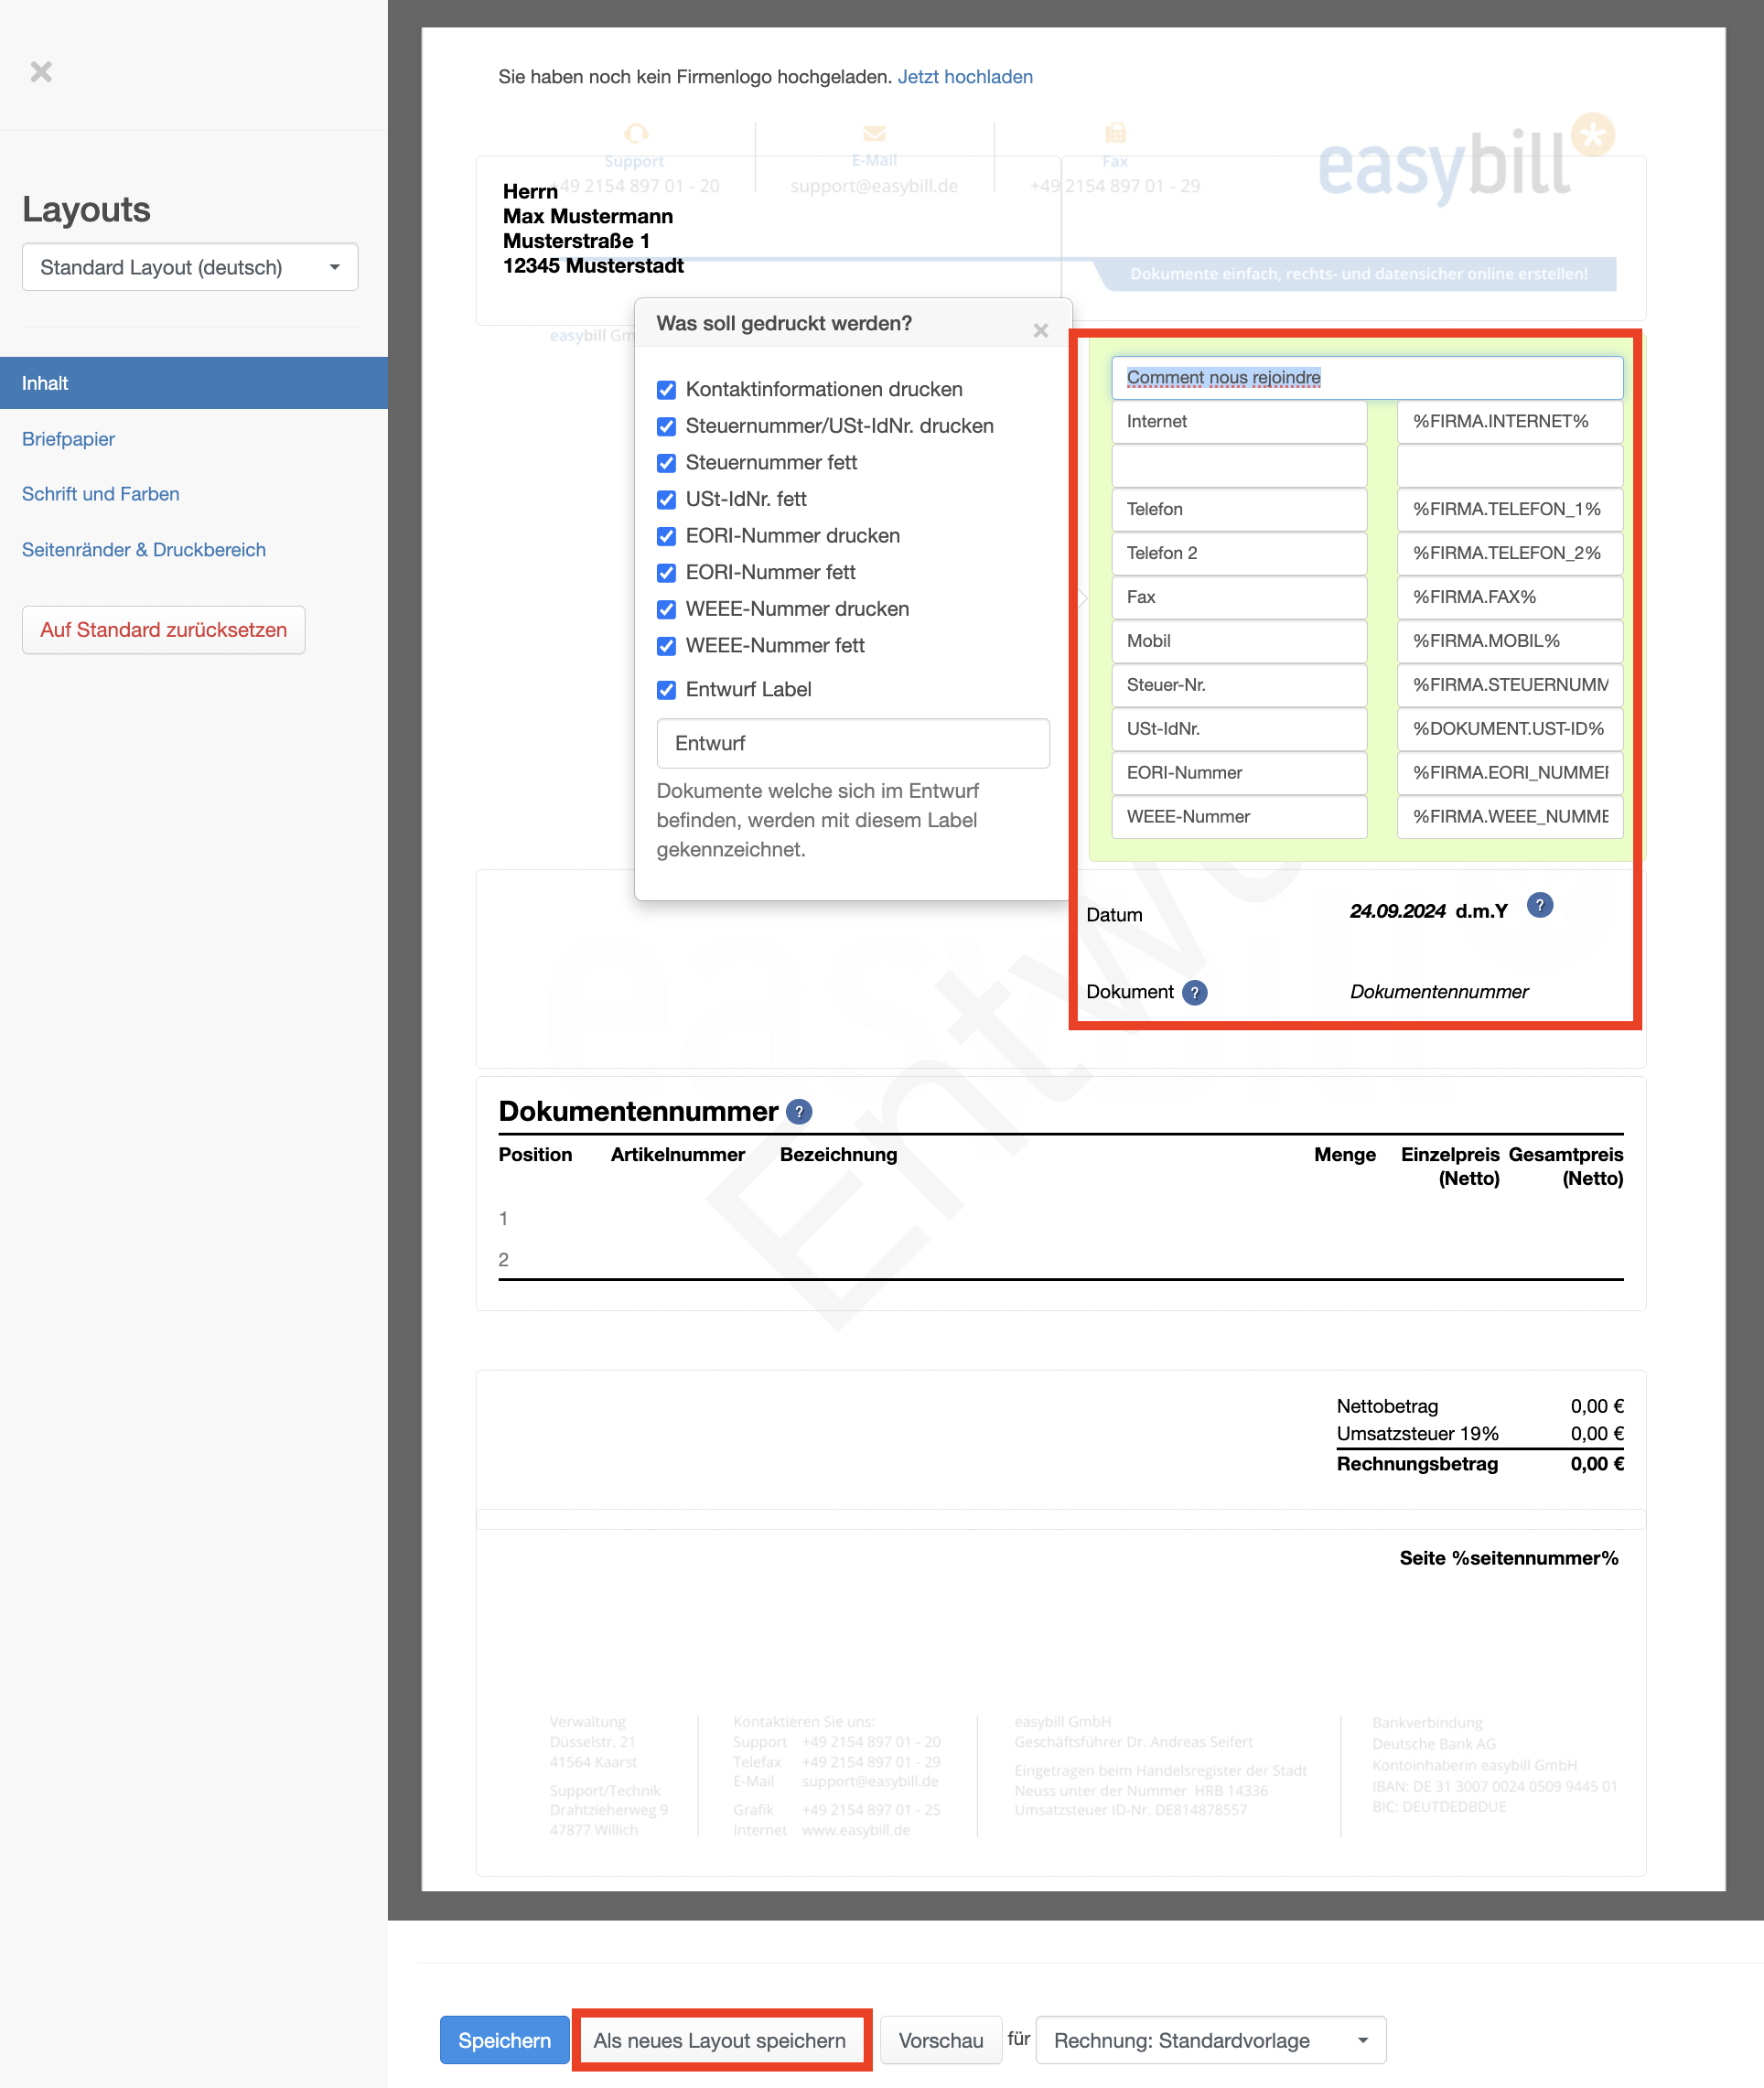Edit the 'Entwurf' label text field
The width and height of the screenshot is (1764, 2088).
(853, 743)
